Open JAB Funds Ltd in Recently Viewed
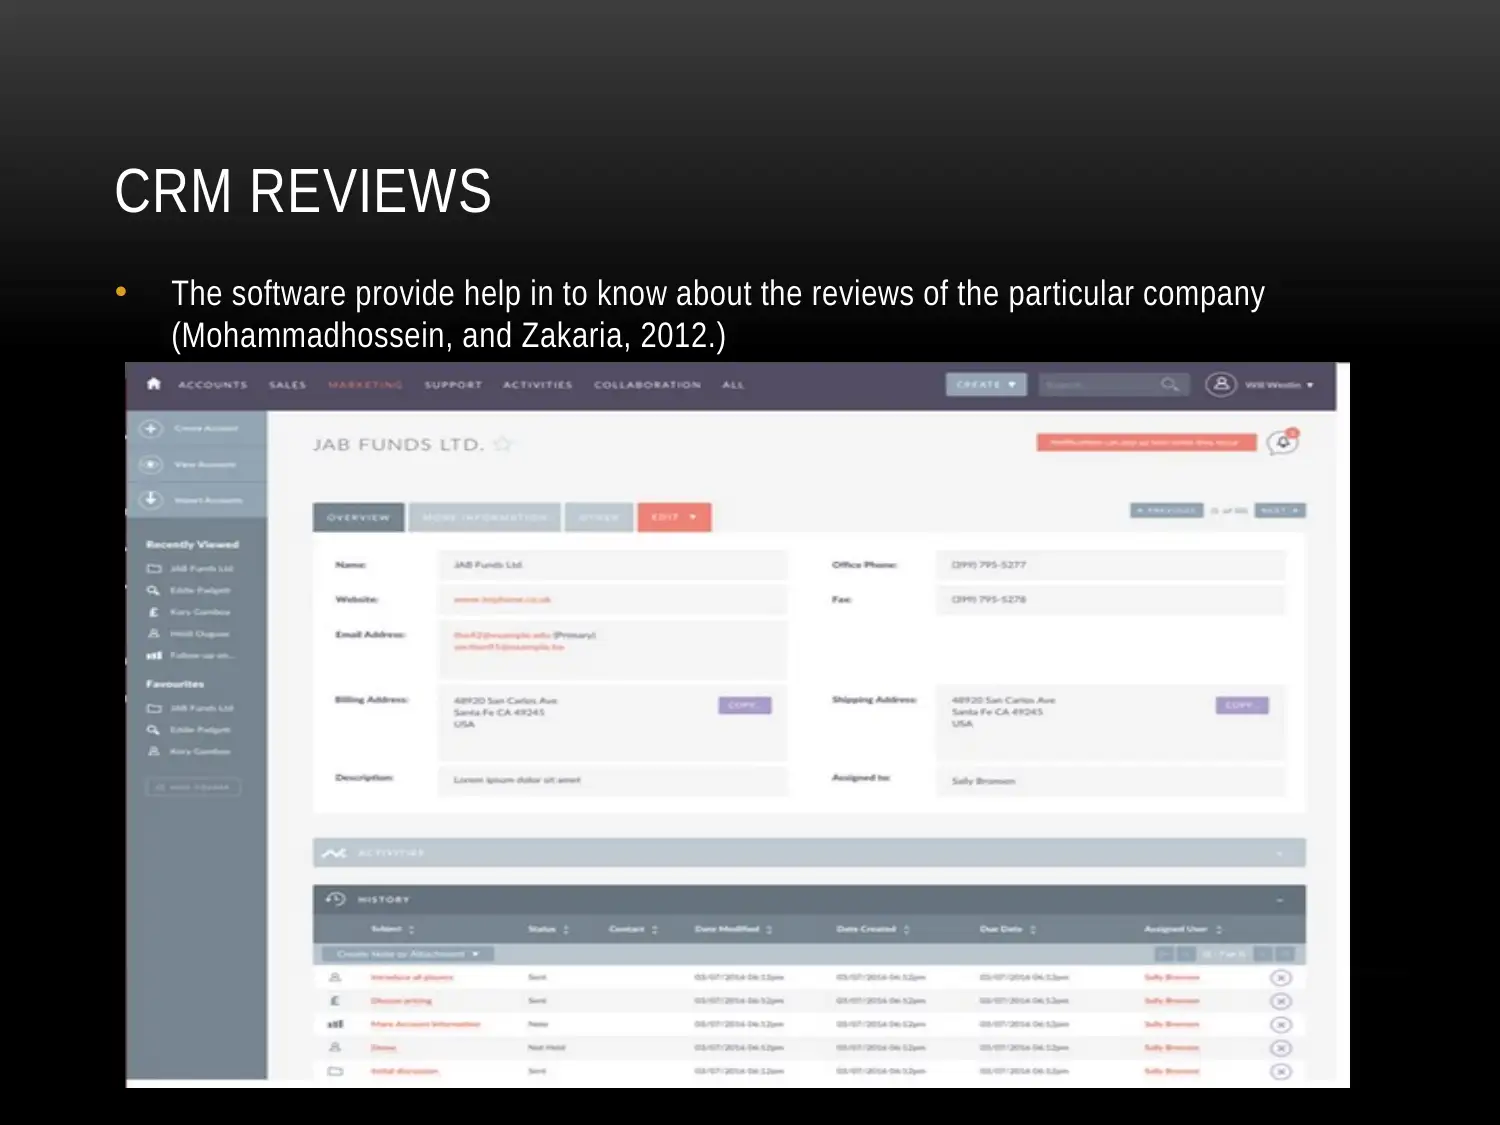The width and height of the screenshot is (1500, 1125). (201, 568)
